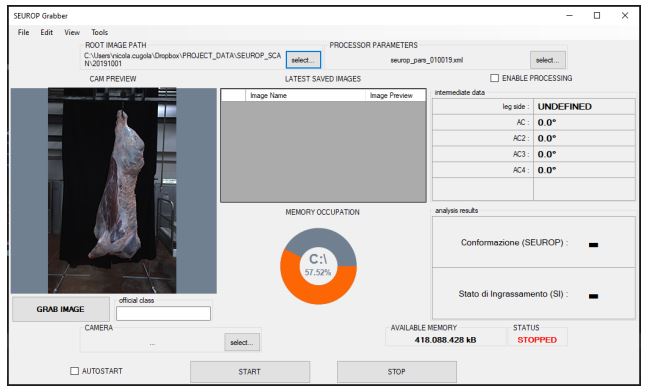
Task: Enable the ENABLE PROCESSING checkbox
Action: point(494,78)
